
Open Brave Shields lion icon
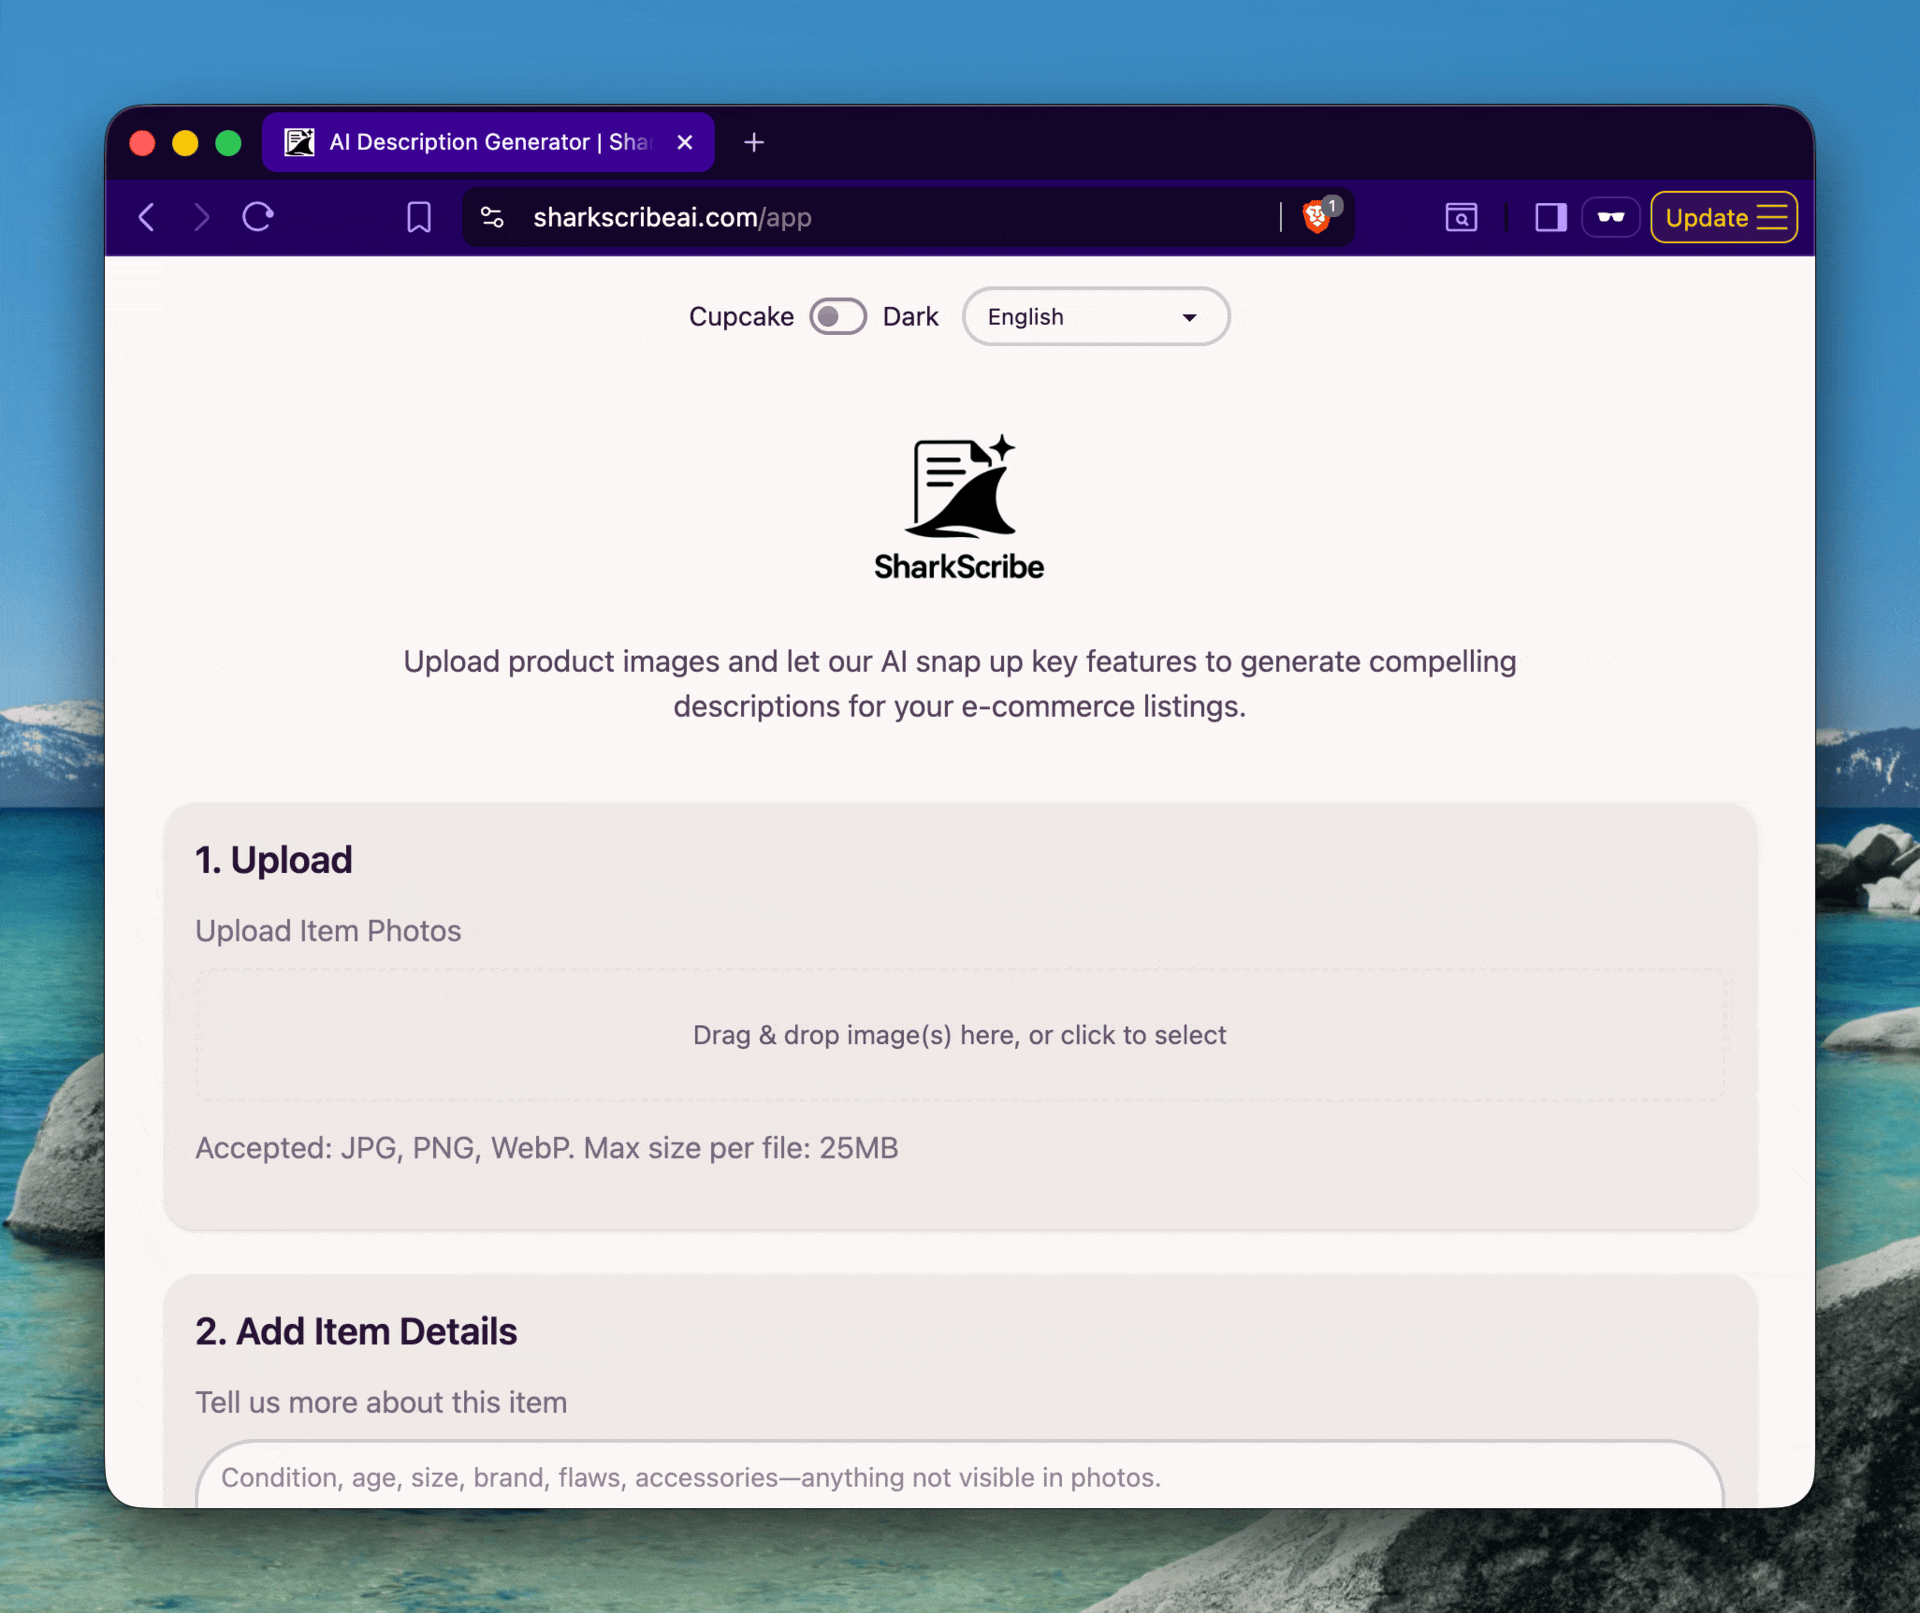point(1318,216)
